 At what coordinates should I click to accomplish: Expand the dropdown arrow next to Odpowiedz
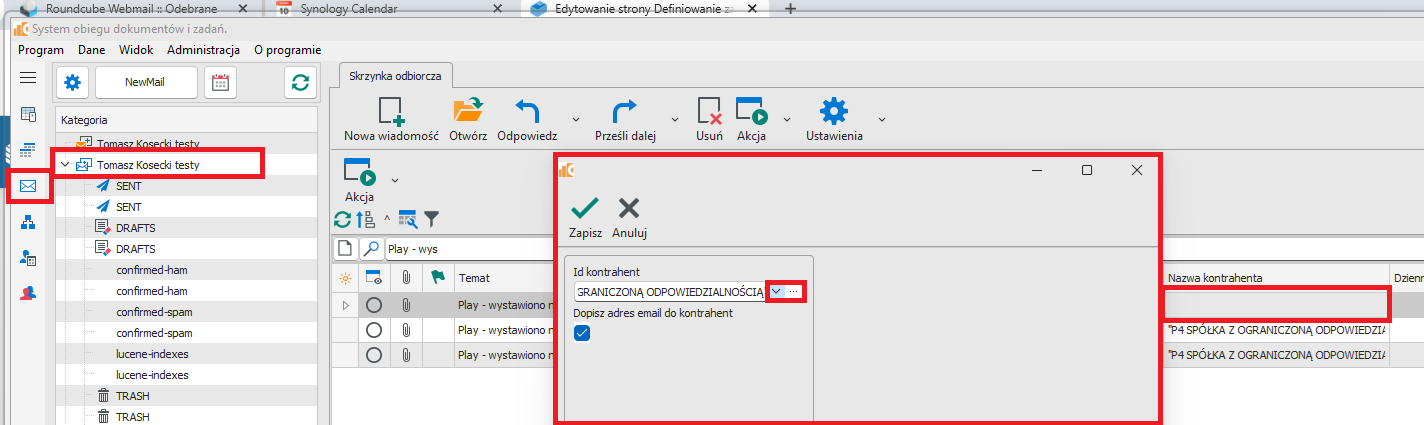575,116
